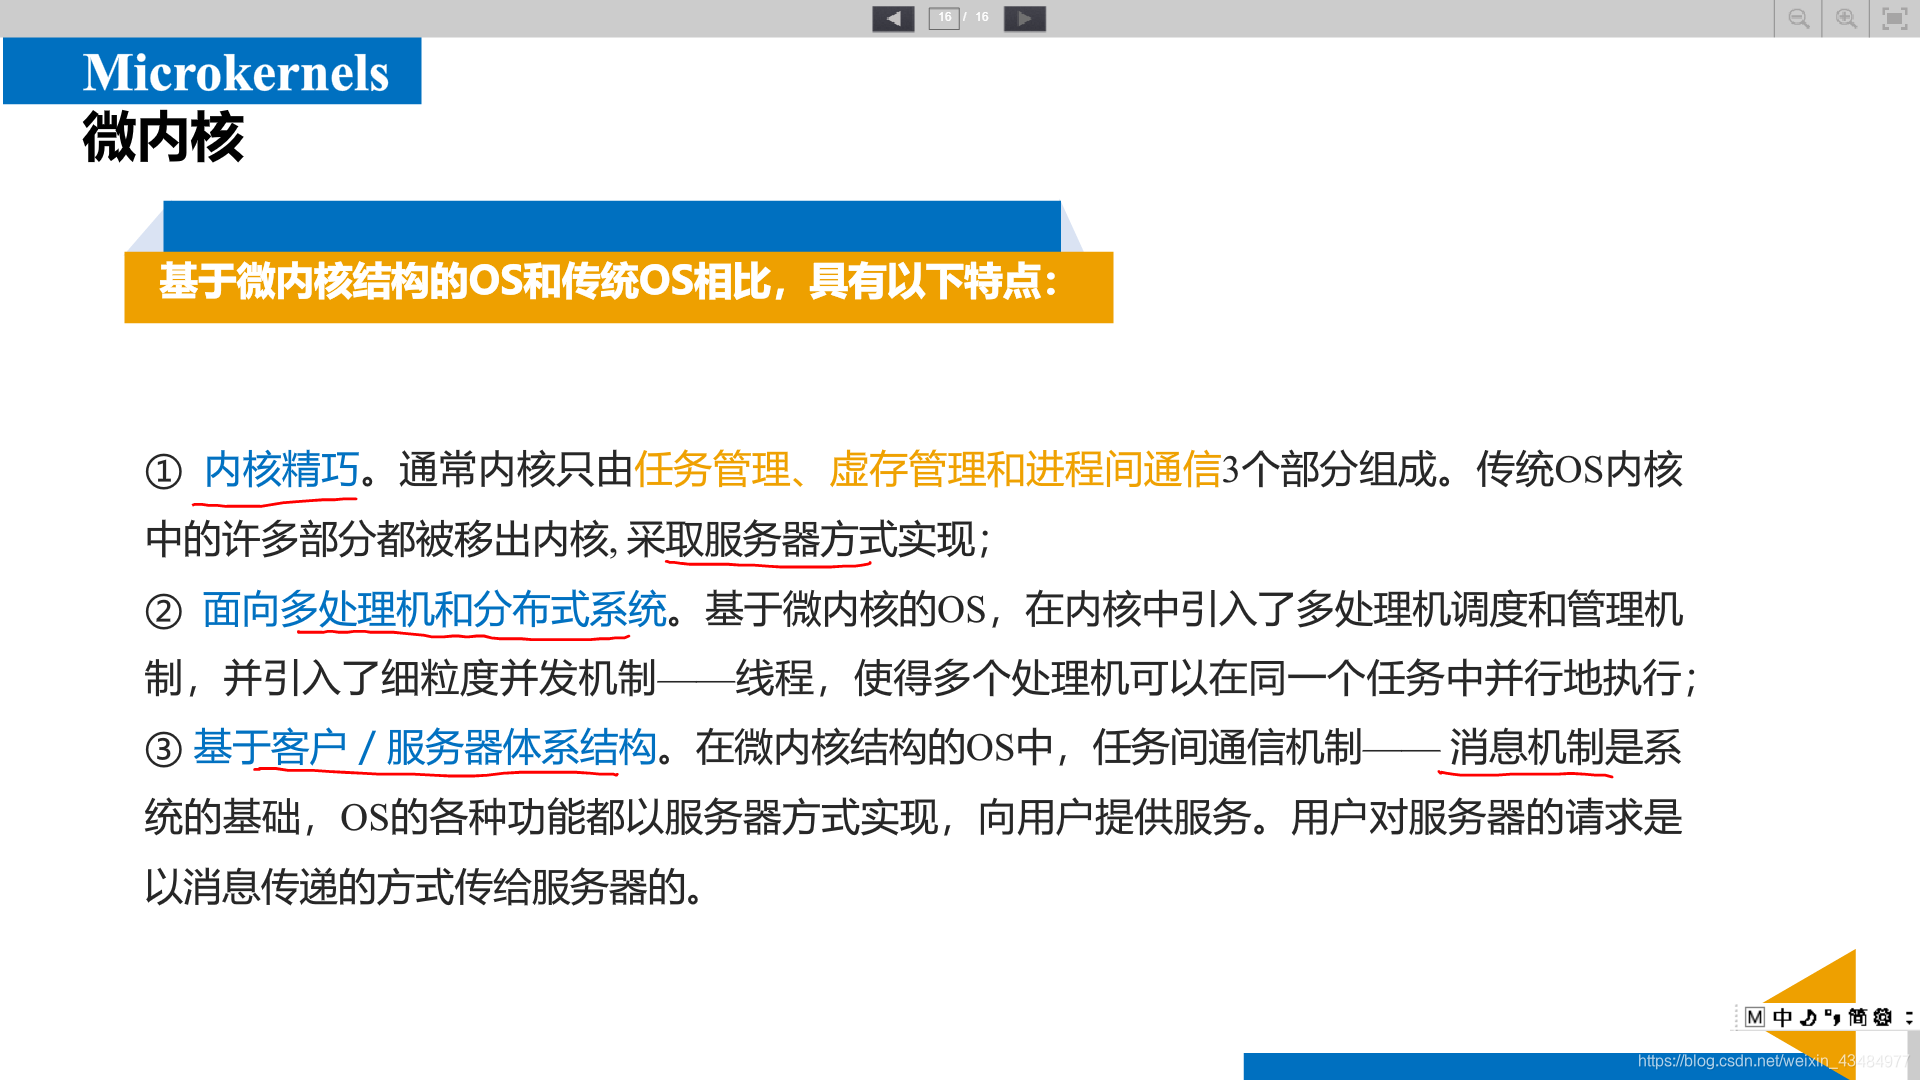Toggle Chinese punctuation icon in IME bar

coord(1832,1017)
